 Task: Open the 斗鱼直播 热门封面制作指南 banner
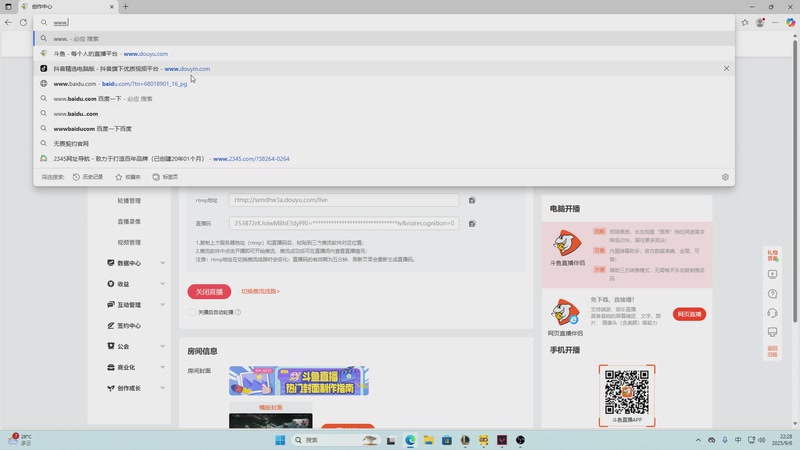[x=298, y=381]
